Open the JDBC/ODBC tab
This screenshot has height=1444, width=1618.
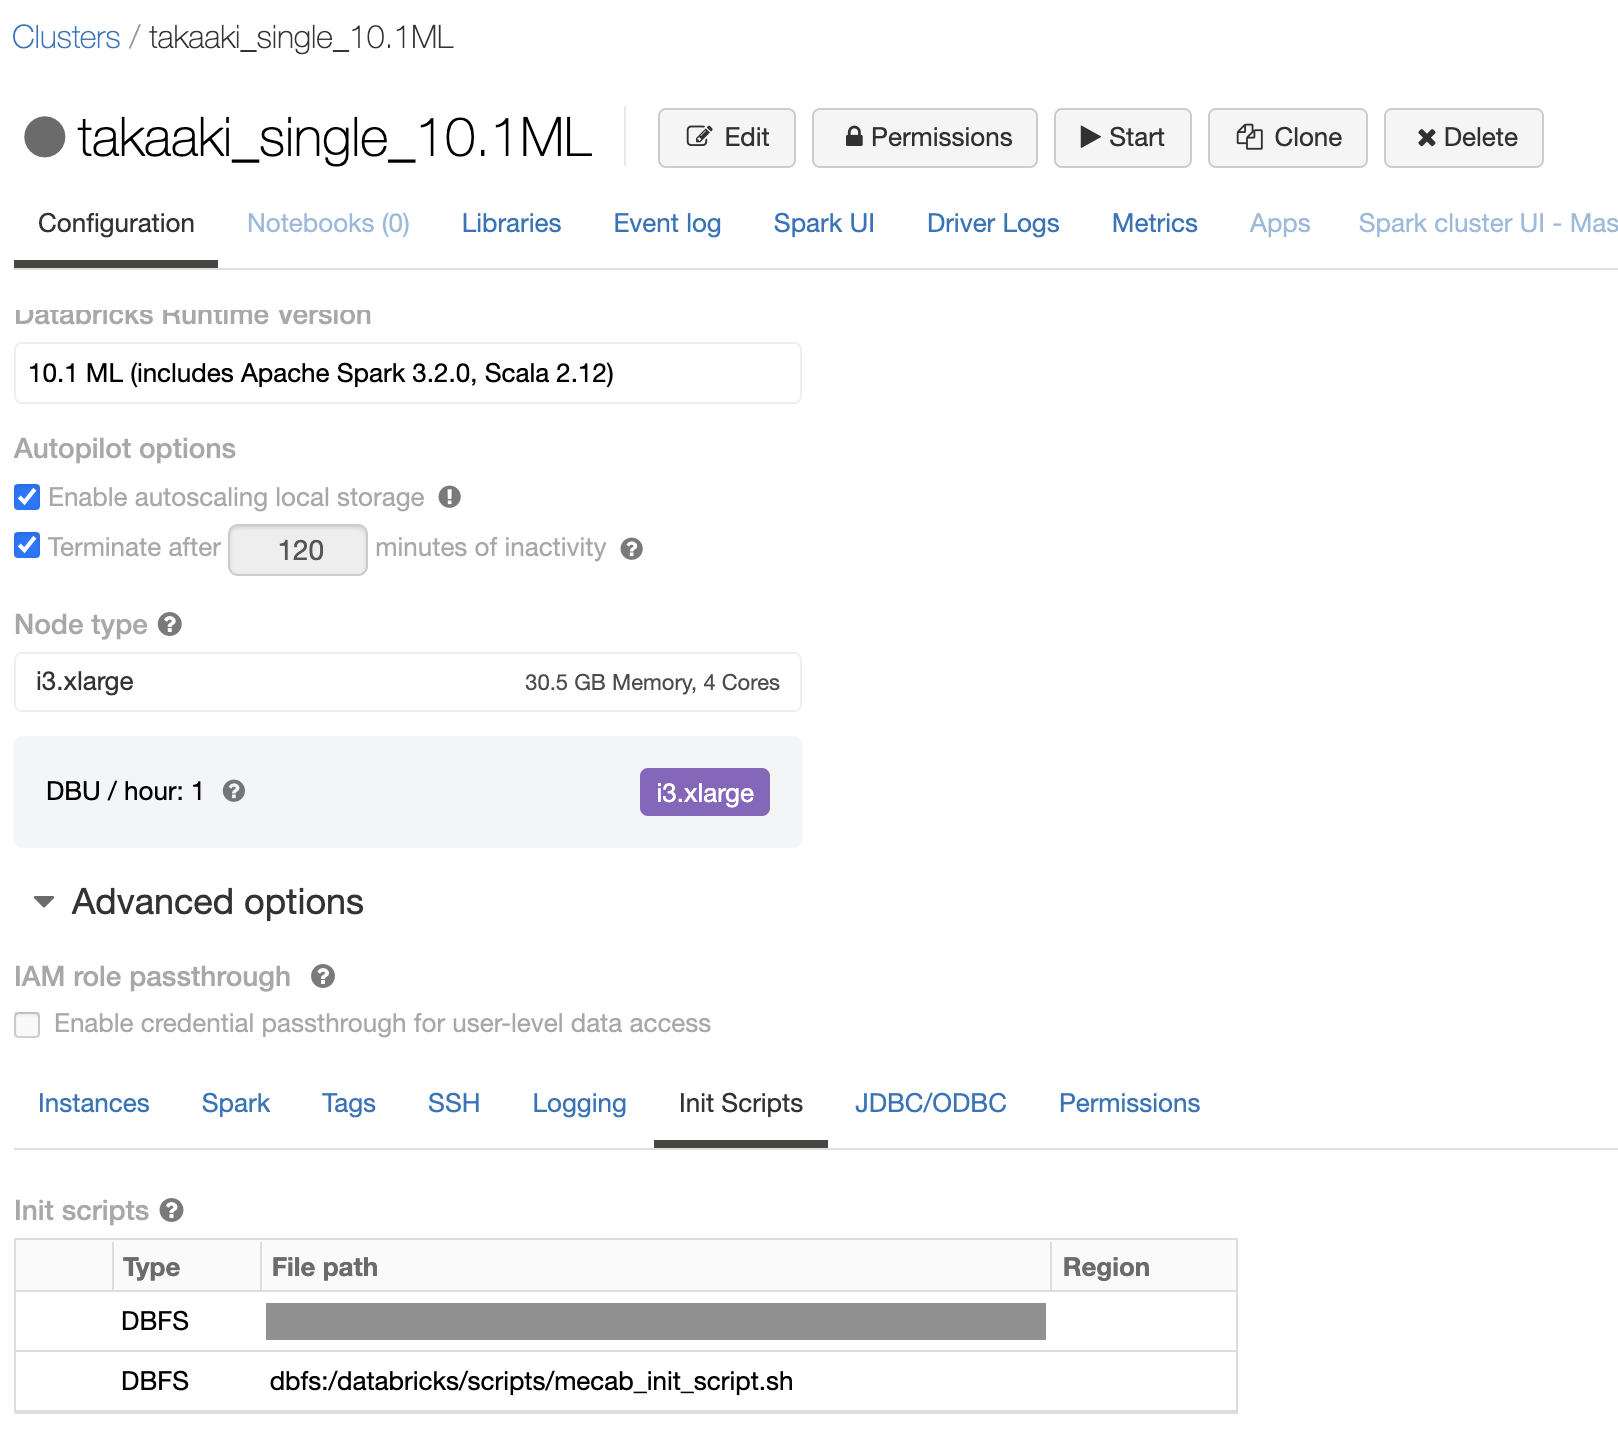[931, 1103]
